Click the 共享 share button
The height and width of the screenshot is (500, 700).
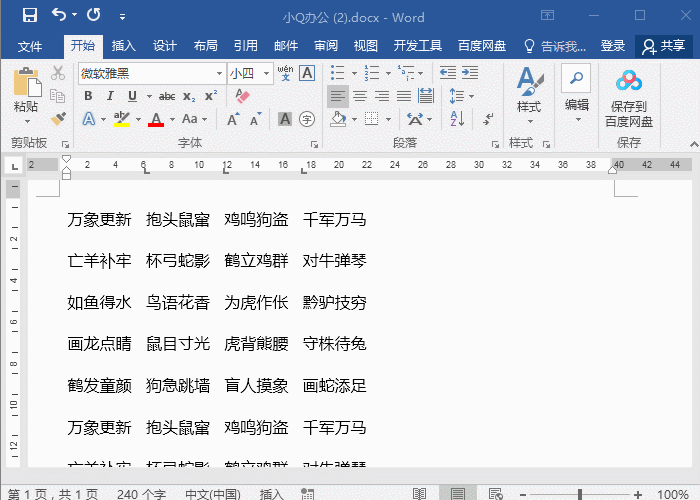(x=665, y=46)
